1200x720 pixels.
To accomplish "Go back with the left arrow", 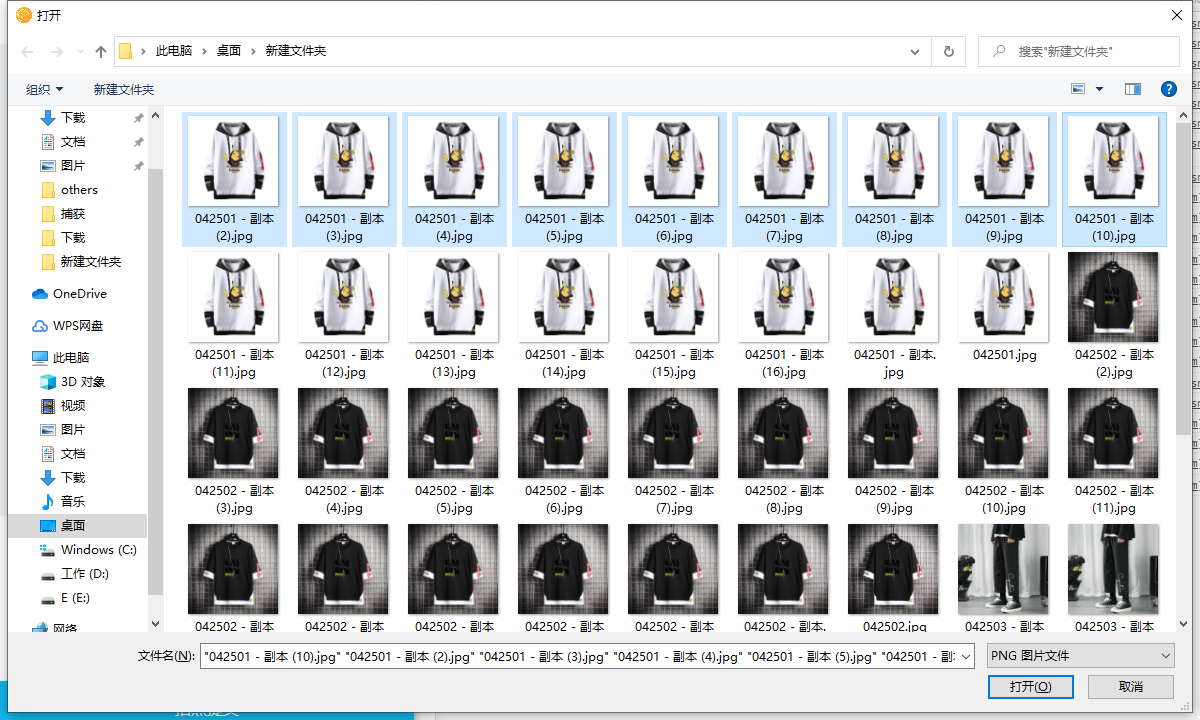I will click(x=27, y=51).
